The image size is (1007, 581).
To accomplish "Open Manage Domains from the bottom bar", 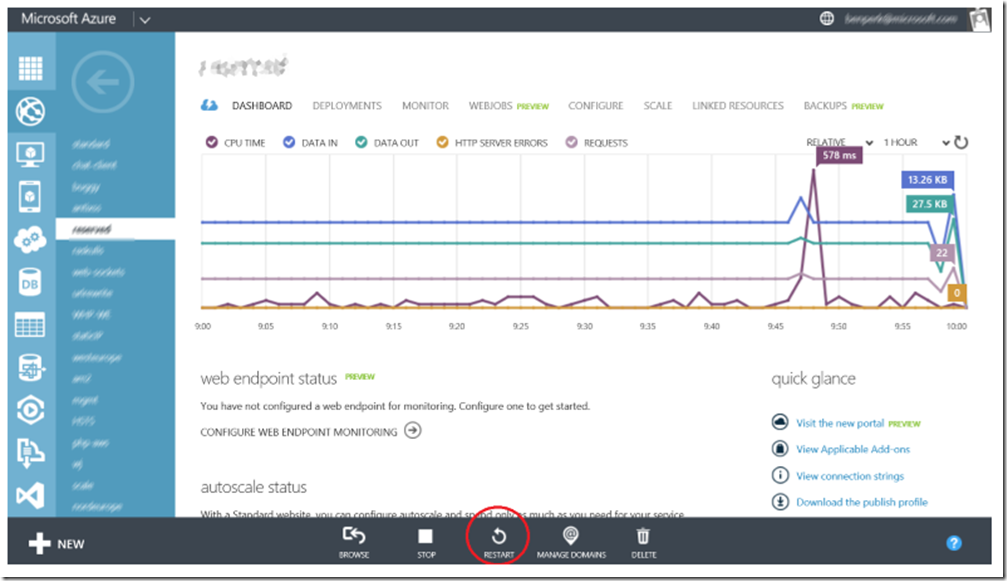I will 571,538.
